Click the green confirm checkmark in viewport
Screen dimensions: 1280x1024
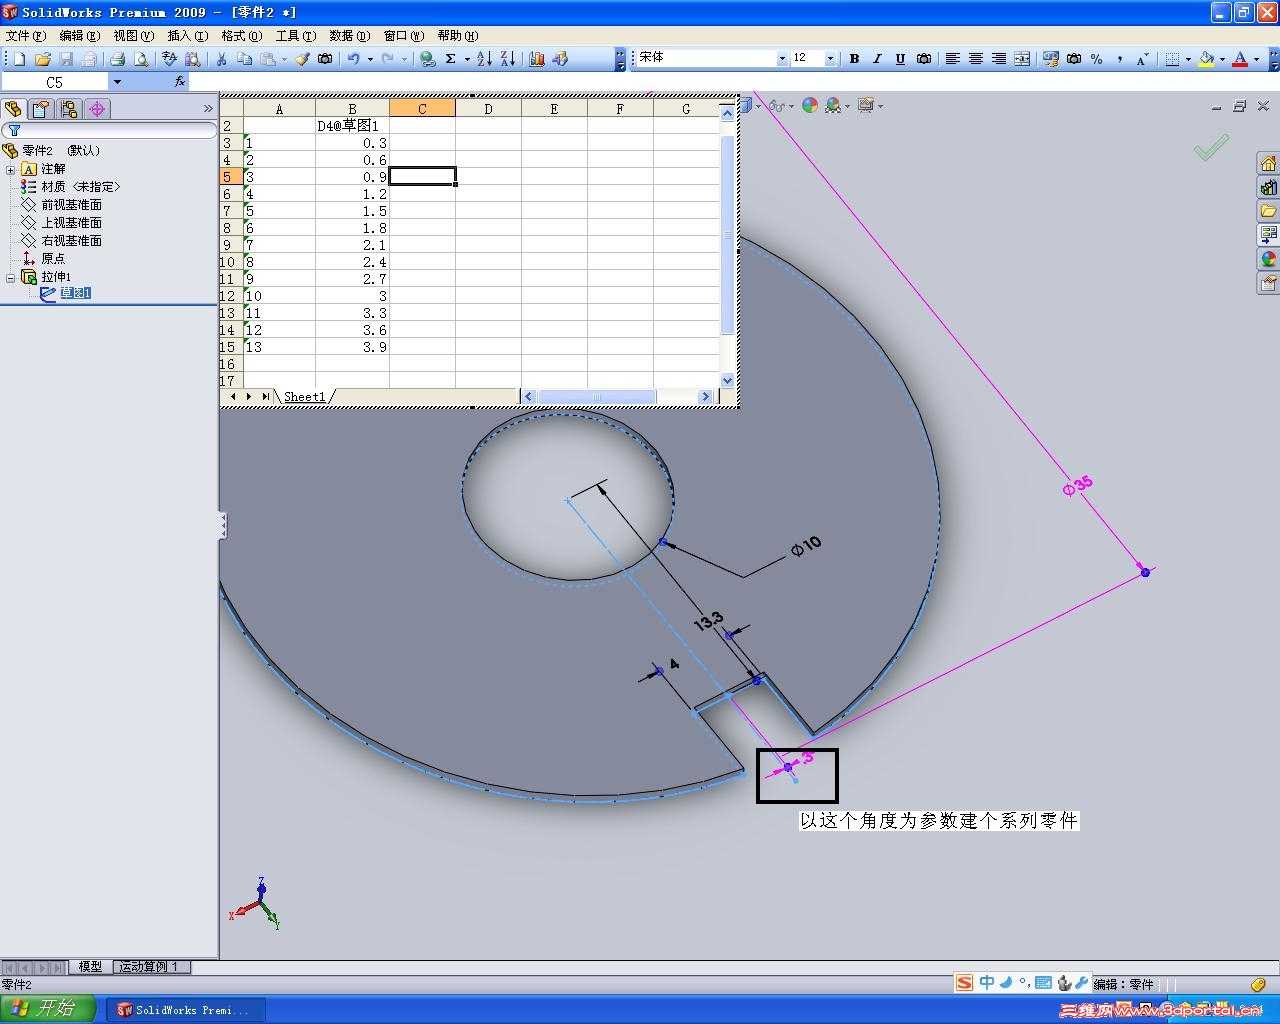1210,149
